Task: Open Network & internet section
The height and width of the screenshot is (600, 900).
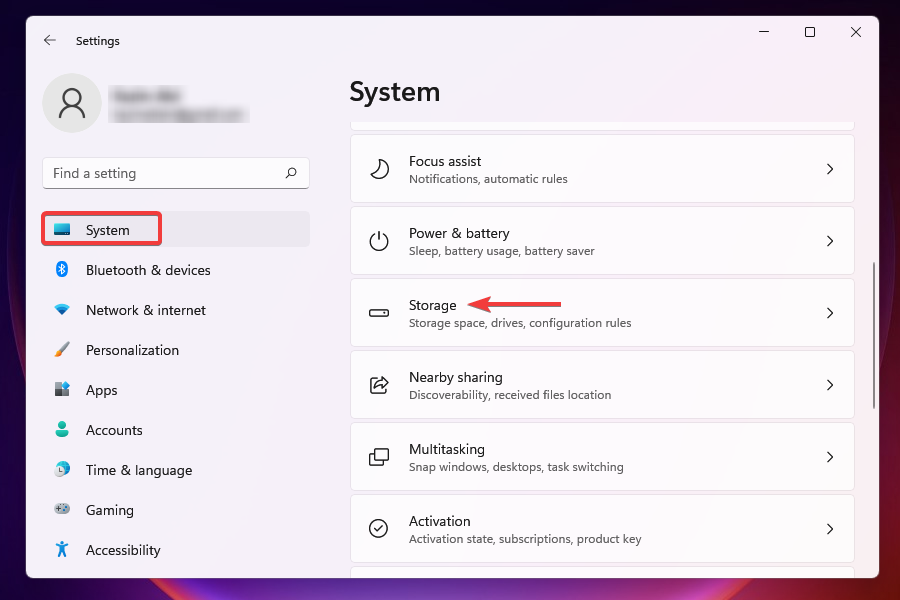Action: point(176,309)
